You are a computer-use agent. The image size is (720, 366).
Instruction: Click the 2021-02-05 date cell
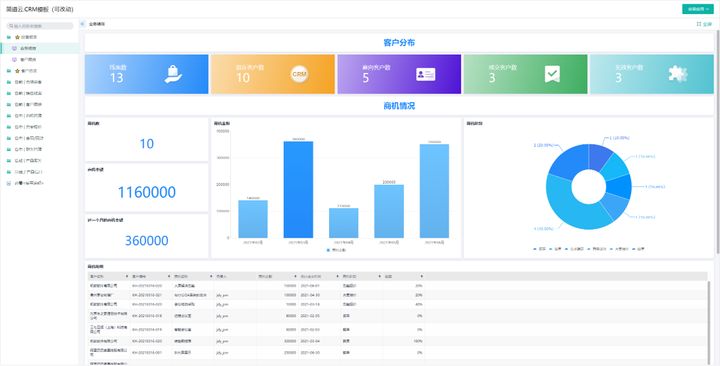click(x=310, y=316)
